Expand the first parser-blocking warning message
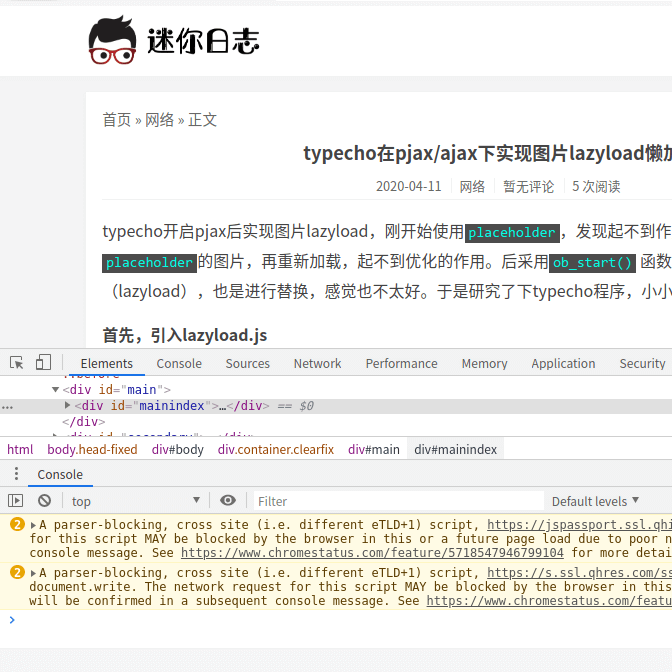Screen dimensions: 672x672 33,525
